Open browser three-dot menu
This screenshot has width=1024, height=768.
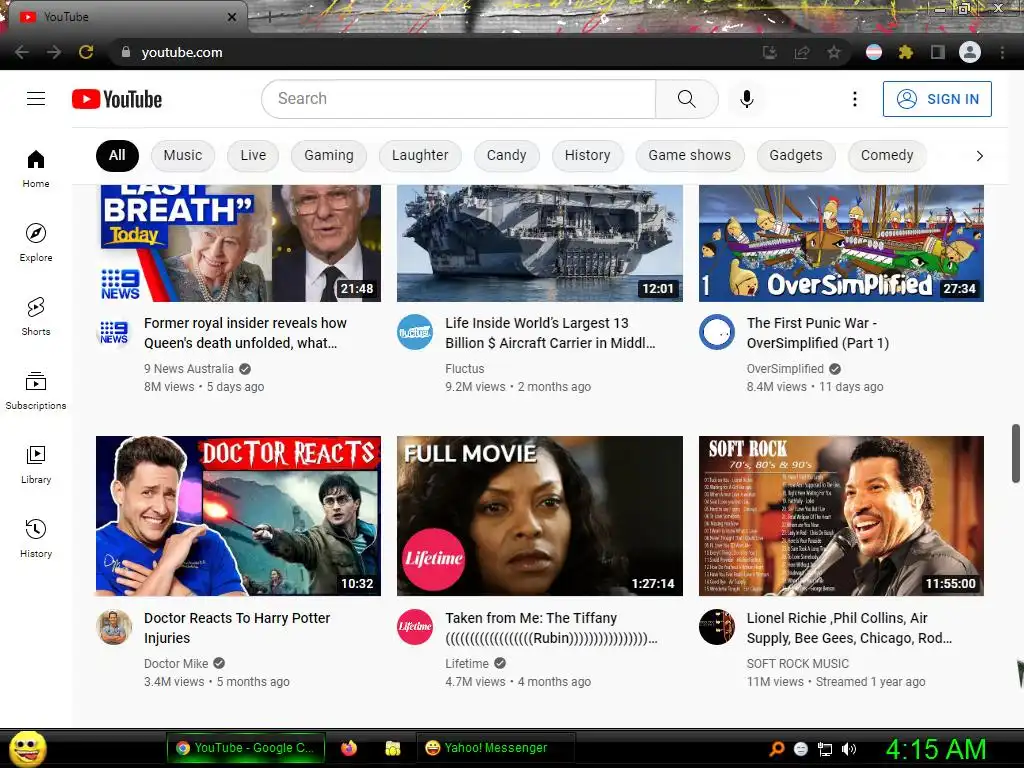click(x=1002, y=52)
